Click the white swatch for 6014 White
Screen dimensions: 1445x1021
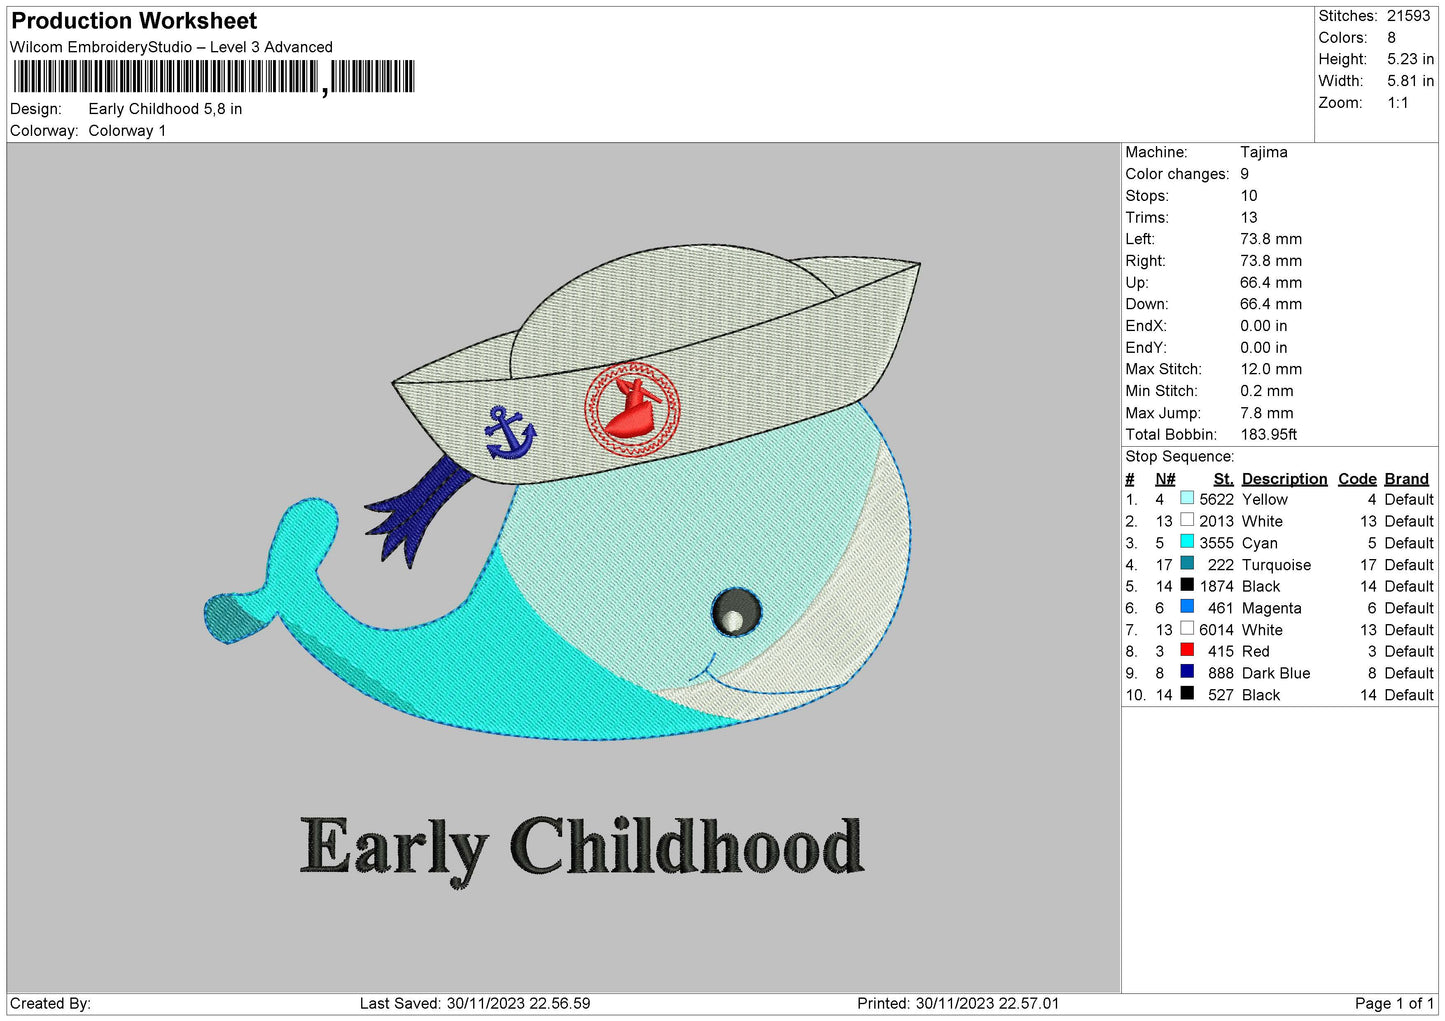point(1187,629)
